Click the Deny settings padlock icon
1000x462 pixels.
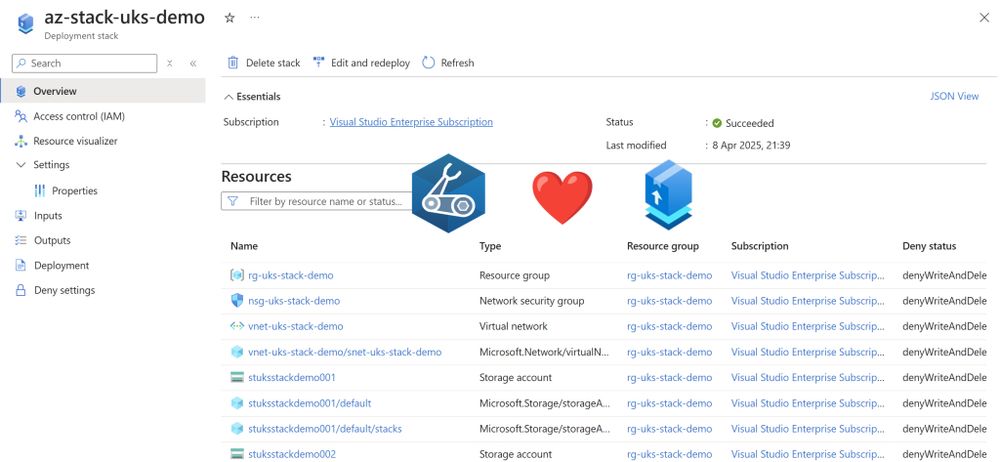click(x=20, y=290)
